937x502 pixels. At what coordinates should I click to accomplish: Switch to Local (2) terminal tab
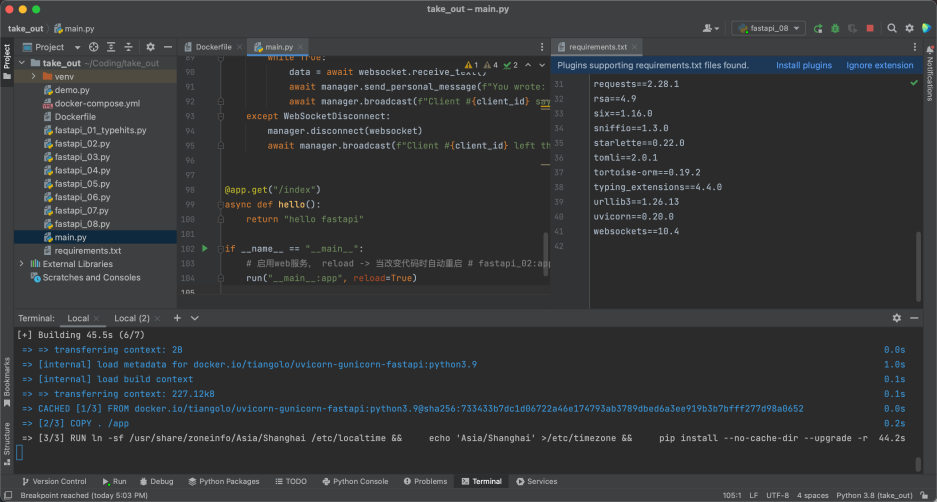click(x=131, y=318)
